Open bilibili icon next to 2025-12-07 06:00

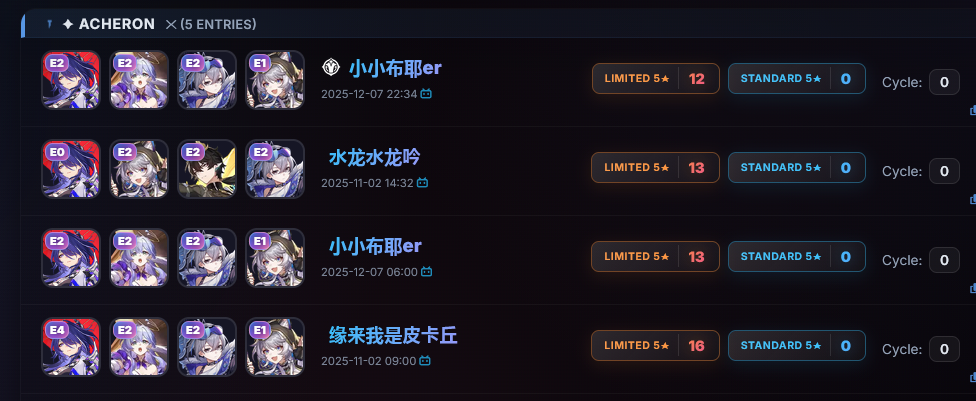point(426,272)
